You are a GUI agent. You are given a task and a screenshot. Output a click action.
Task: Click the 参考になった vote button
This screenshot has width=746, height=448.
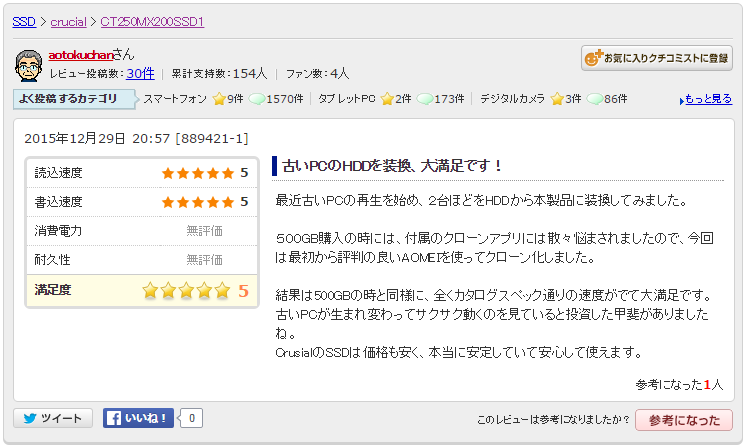684,420
